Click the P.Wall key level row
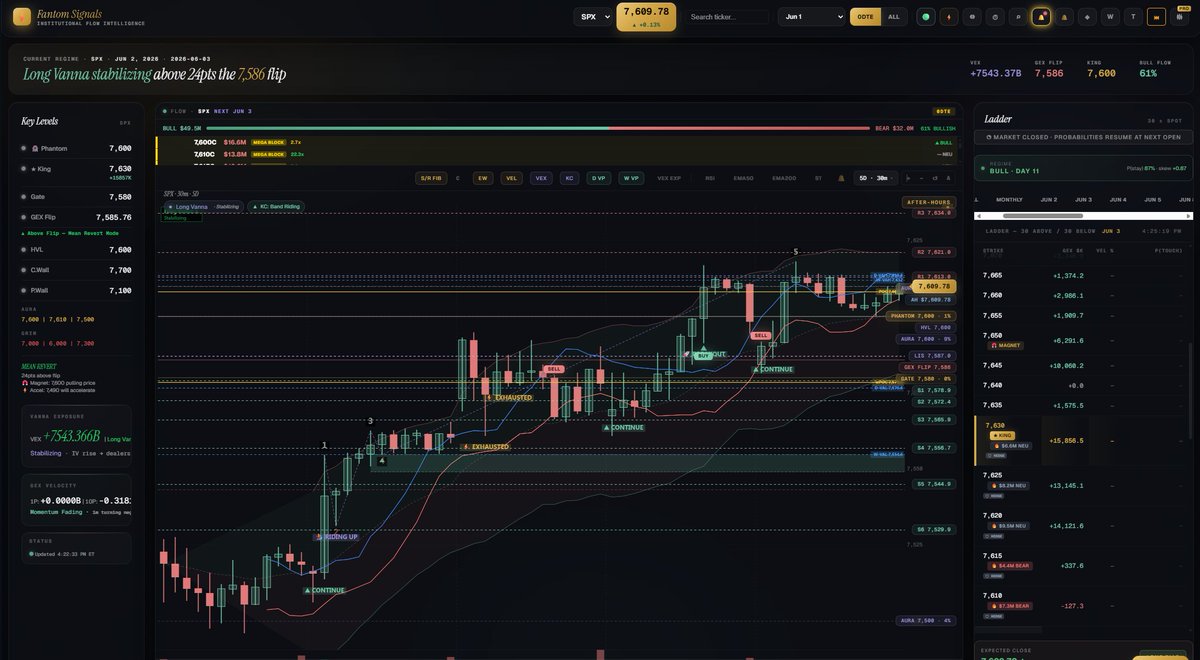Image resolution: width=1200 pixels, height=660 pixels. coord(76,290)
